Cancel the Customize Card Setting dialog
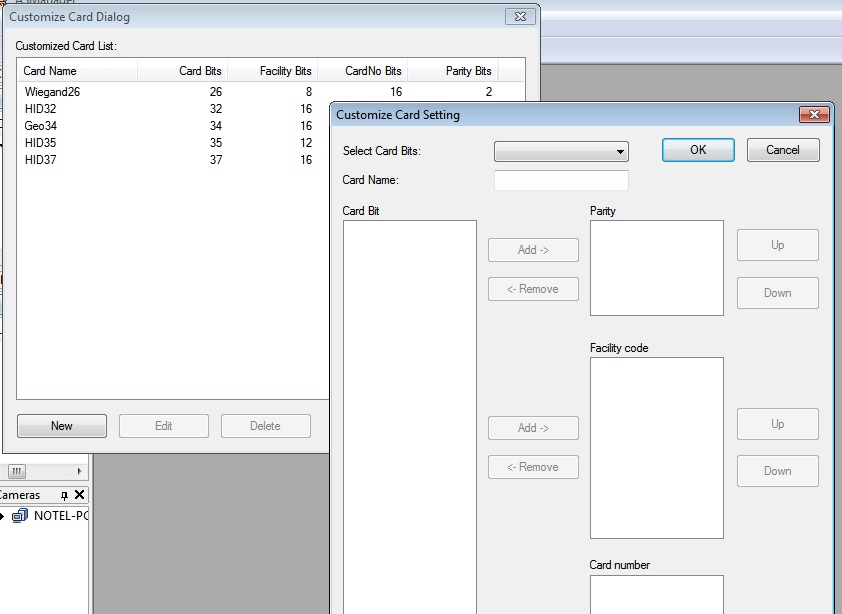 [x=783, y=150]
